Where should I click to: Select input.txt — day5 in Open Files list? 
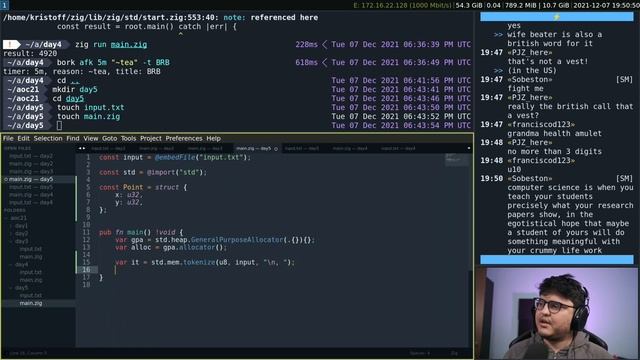tap(31, 187)
